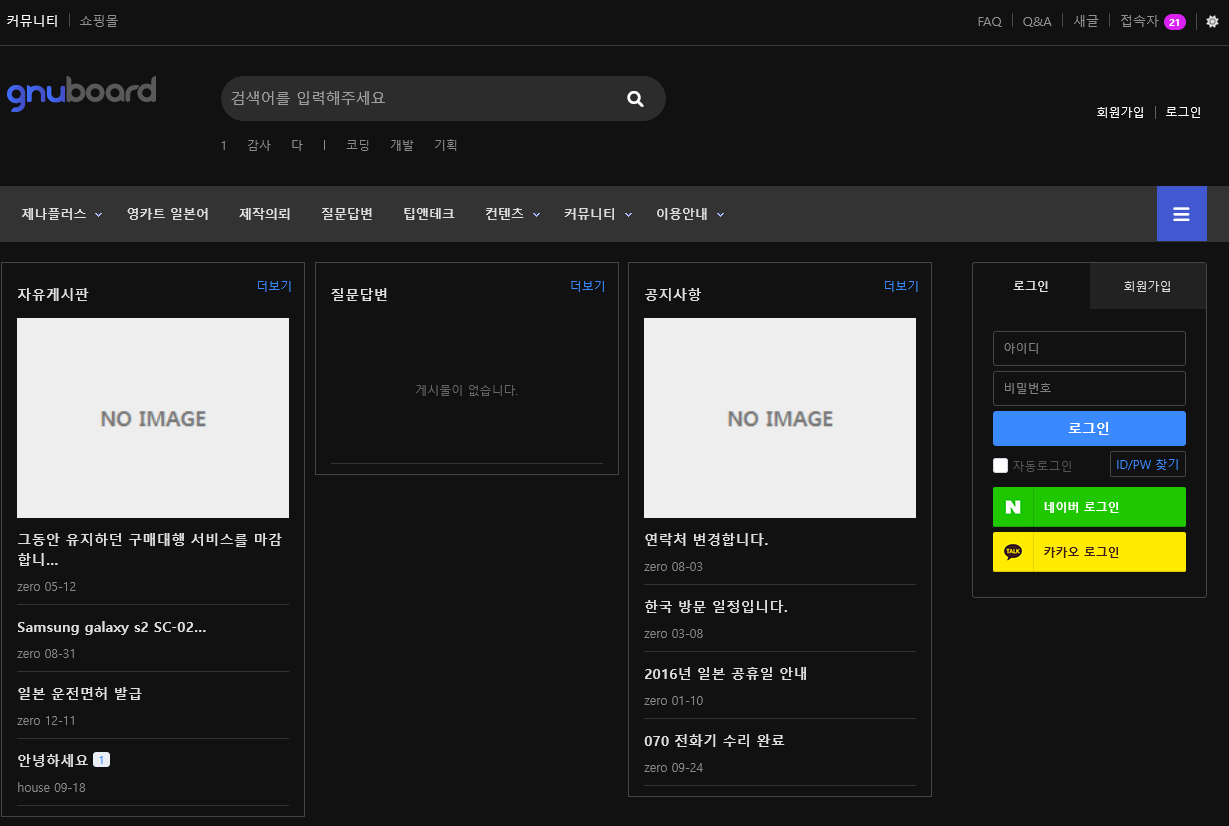Click the KakaoTalk speech bubble icon

[1013, 552]
